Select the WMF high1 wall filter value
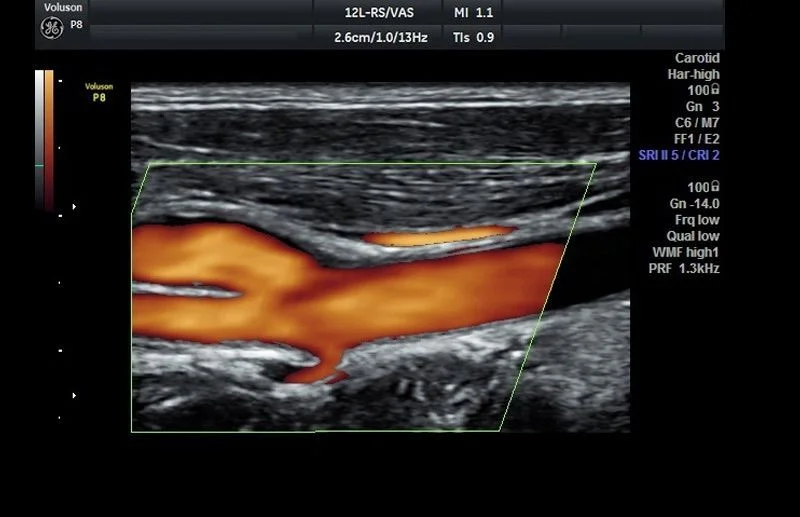 pyautogui.click(x=686, y=252)
